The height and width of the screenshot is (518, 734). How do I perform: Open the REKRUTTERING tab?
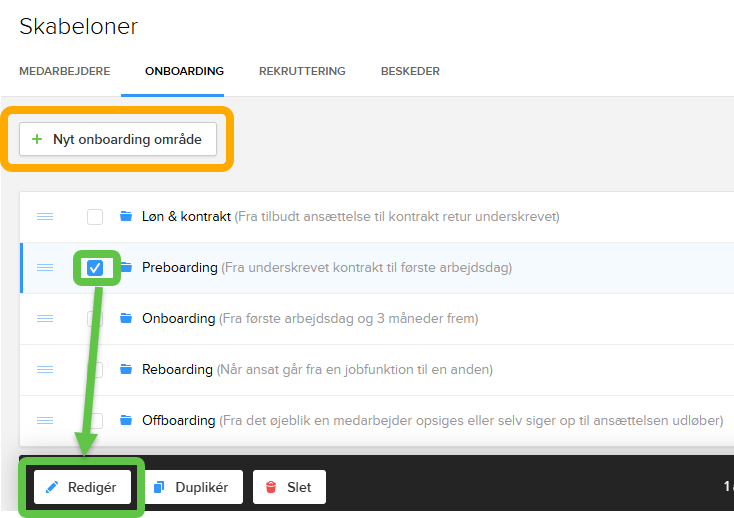[302, 71]
